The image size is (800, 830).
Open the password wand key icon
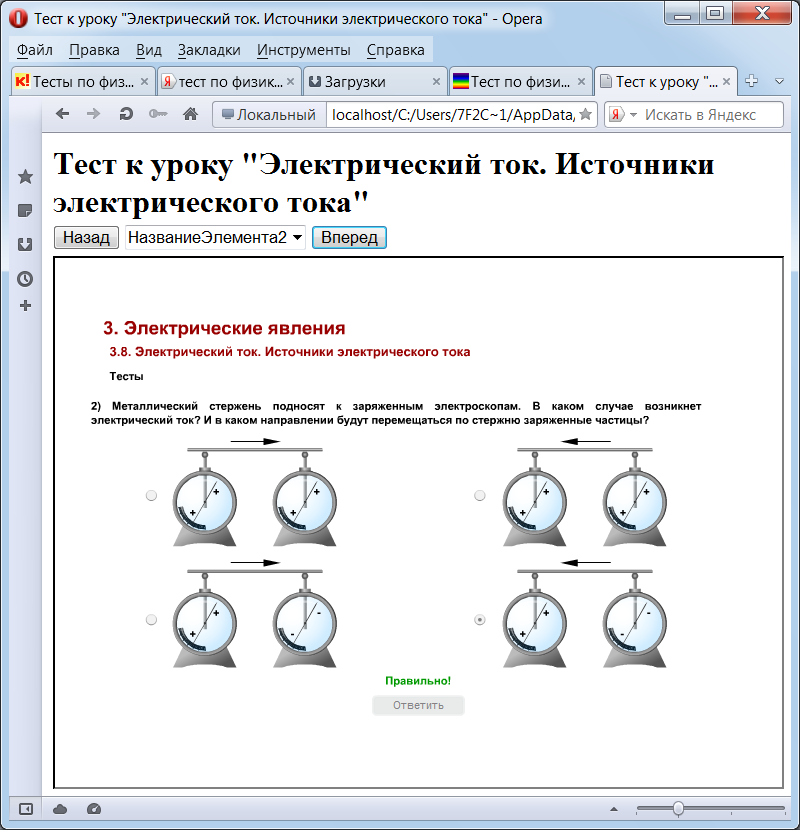[158, 114]
